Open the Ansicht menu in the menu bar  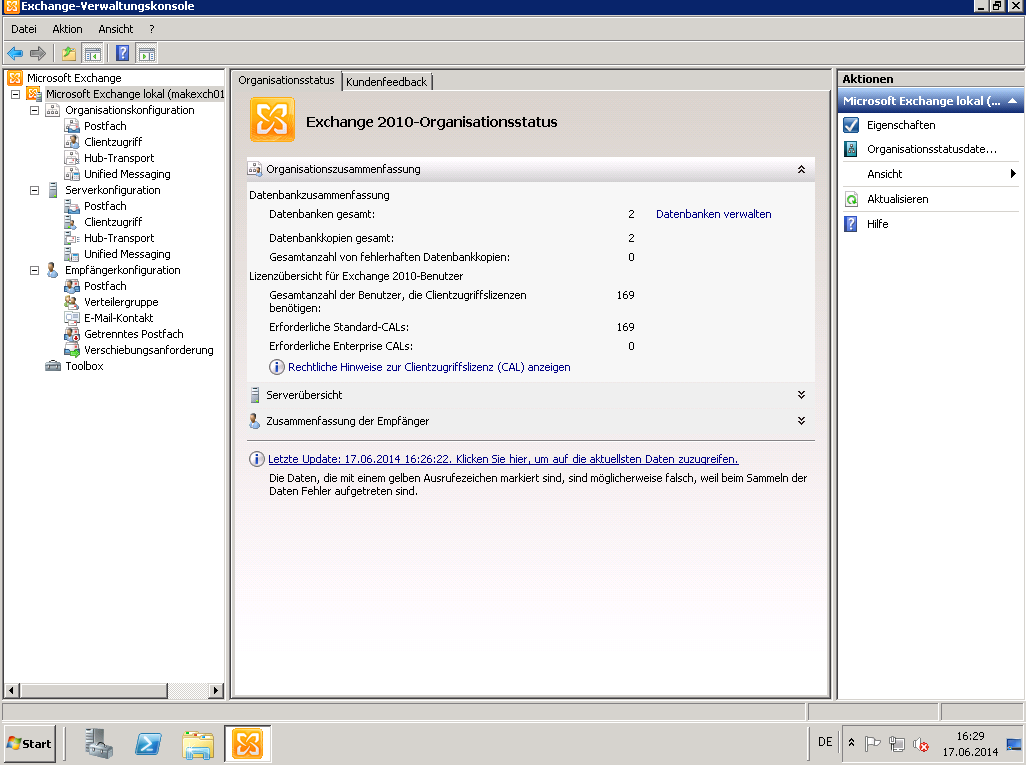click(116, 29)
